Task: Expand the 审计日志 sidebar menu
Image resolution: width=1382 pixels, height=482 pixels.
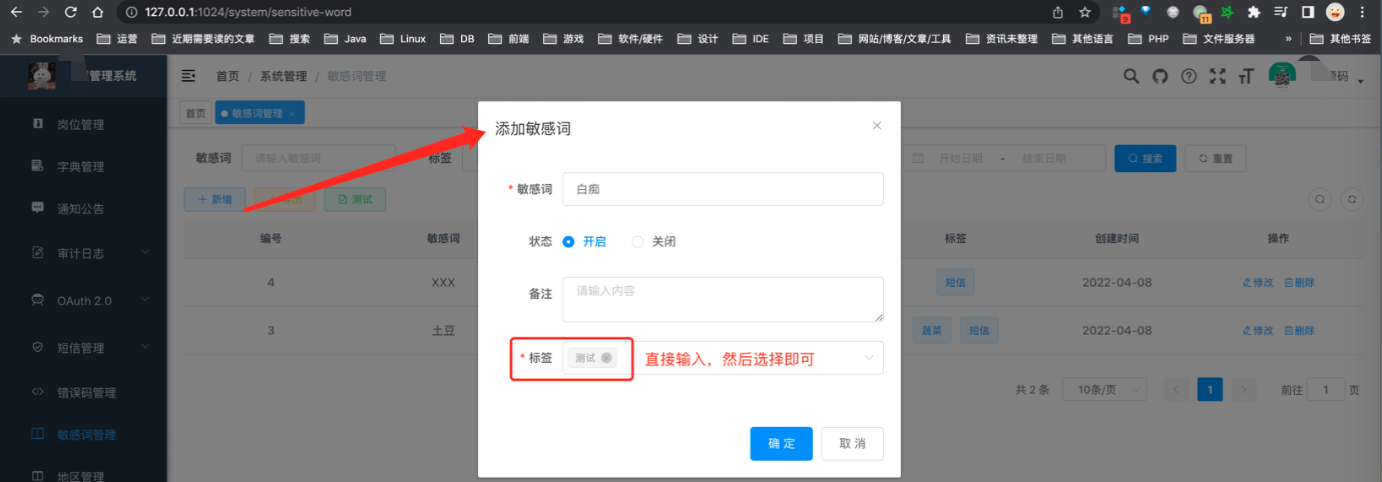Action: [83, 253]
